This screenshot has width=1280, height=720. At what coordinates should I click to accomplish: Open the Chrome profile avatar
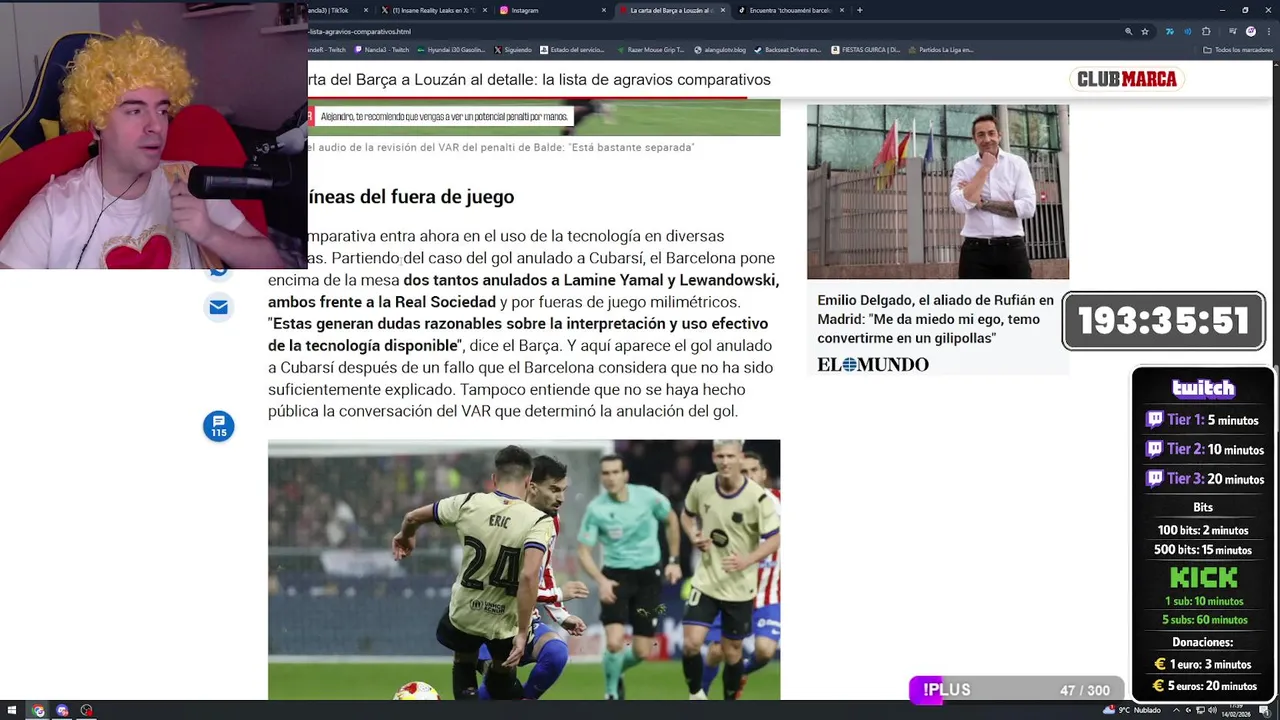[1250, 31]
